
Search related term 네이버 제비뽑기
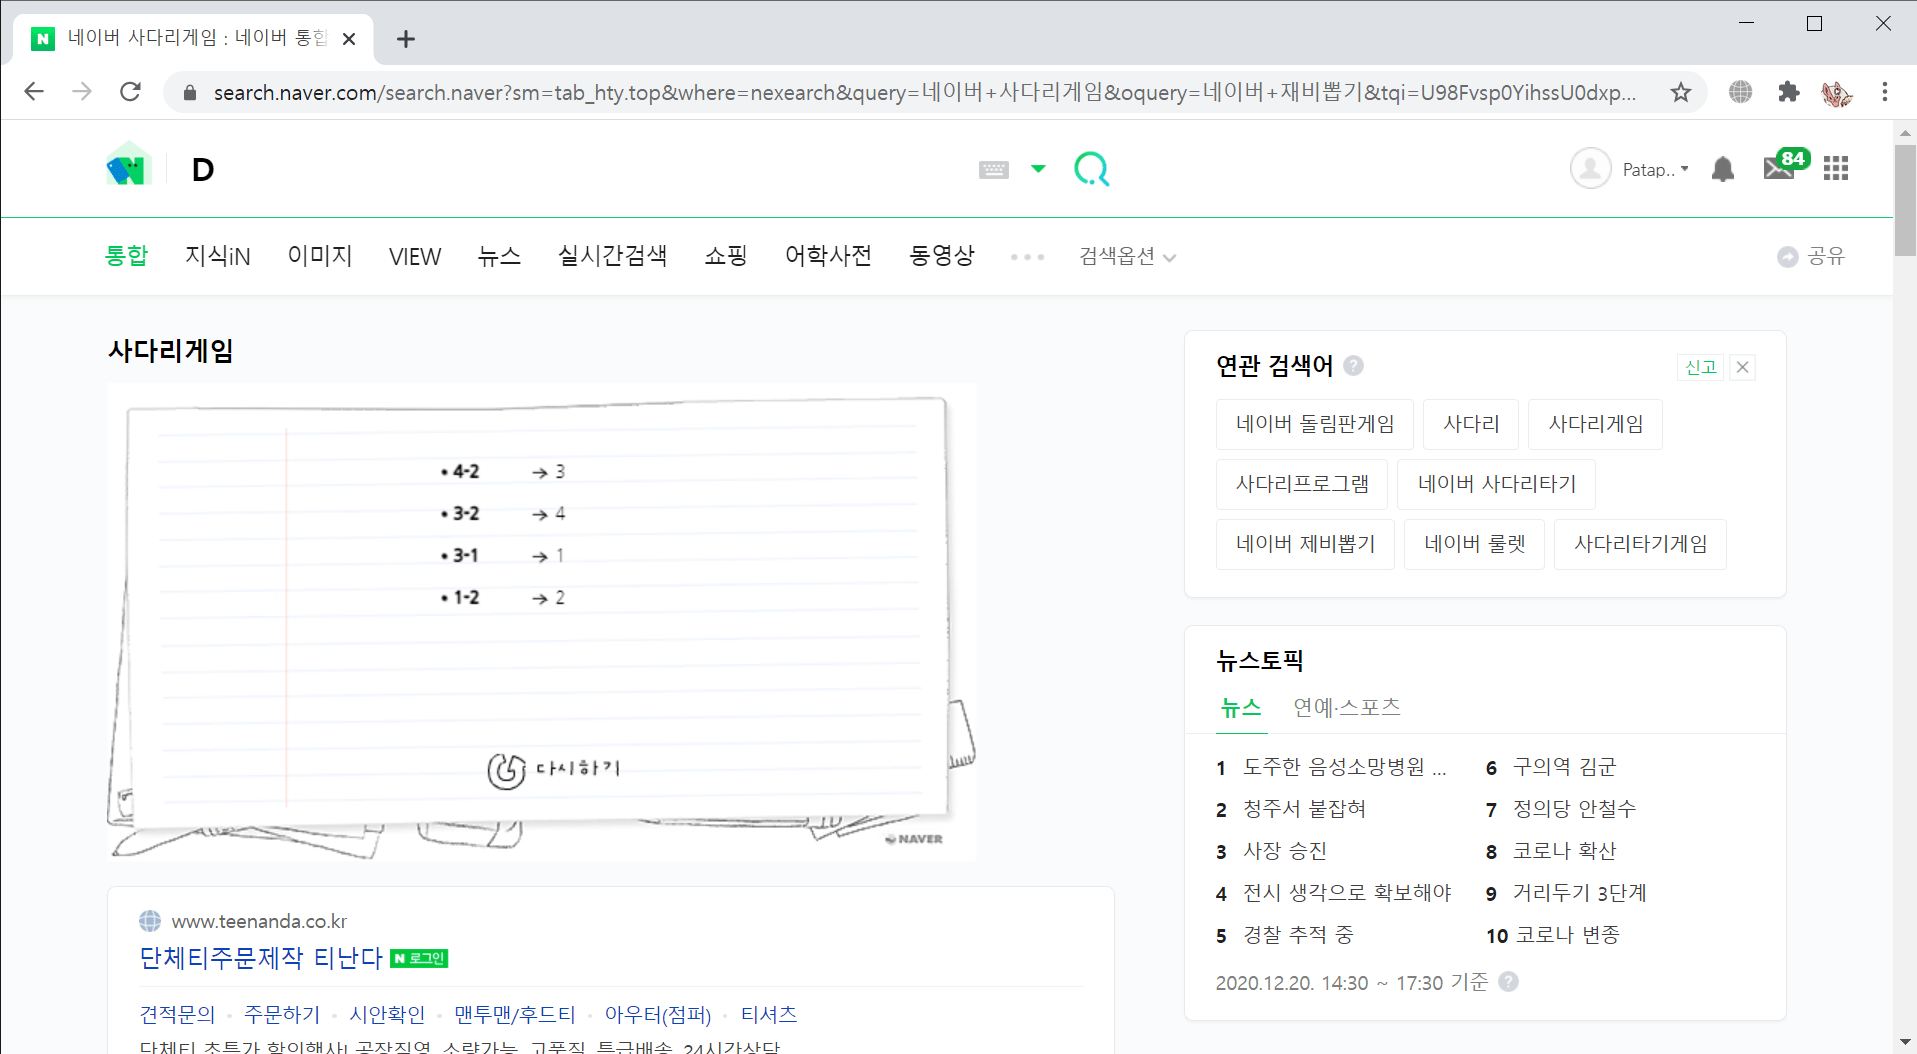coord(1305,544)
